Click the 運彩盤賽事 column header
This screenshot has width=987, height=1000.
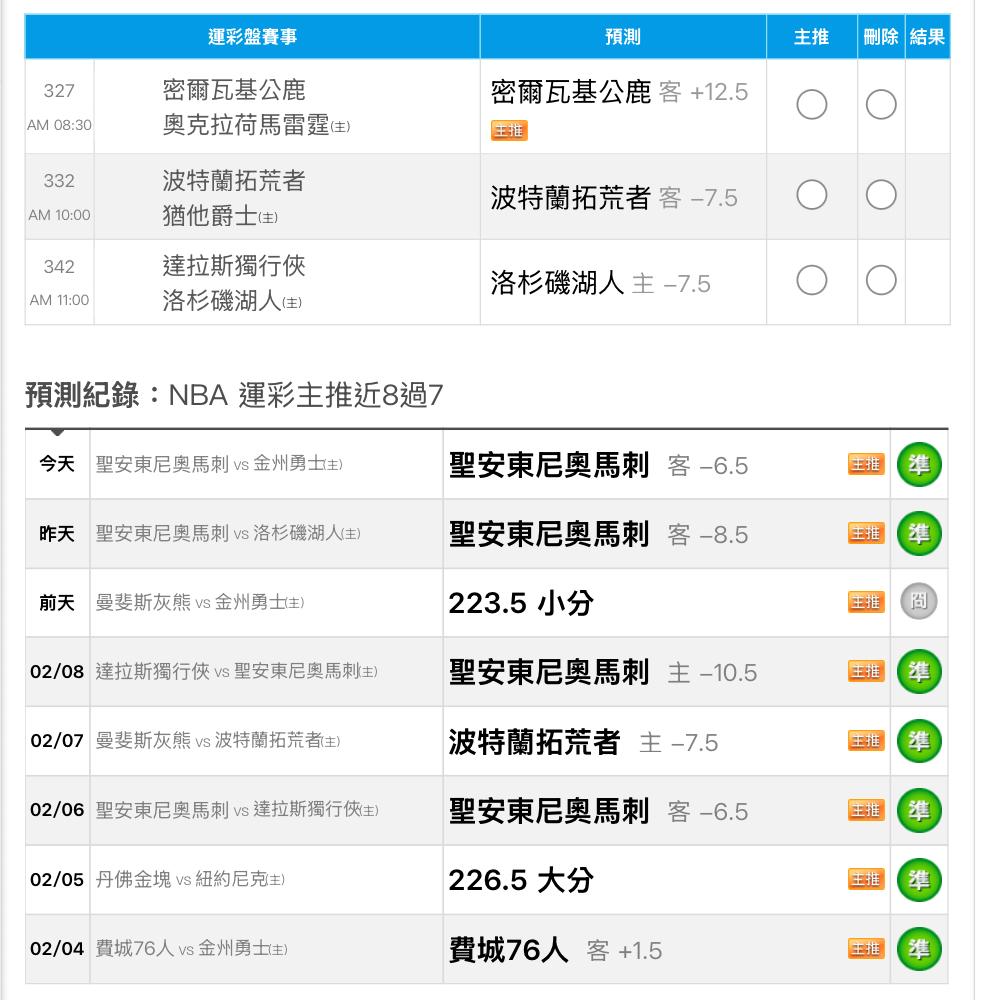click(252, 37)
